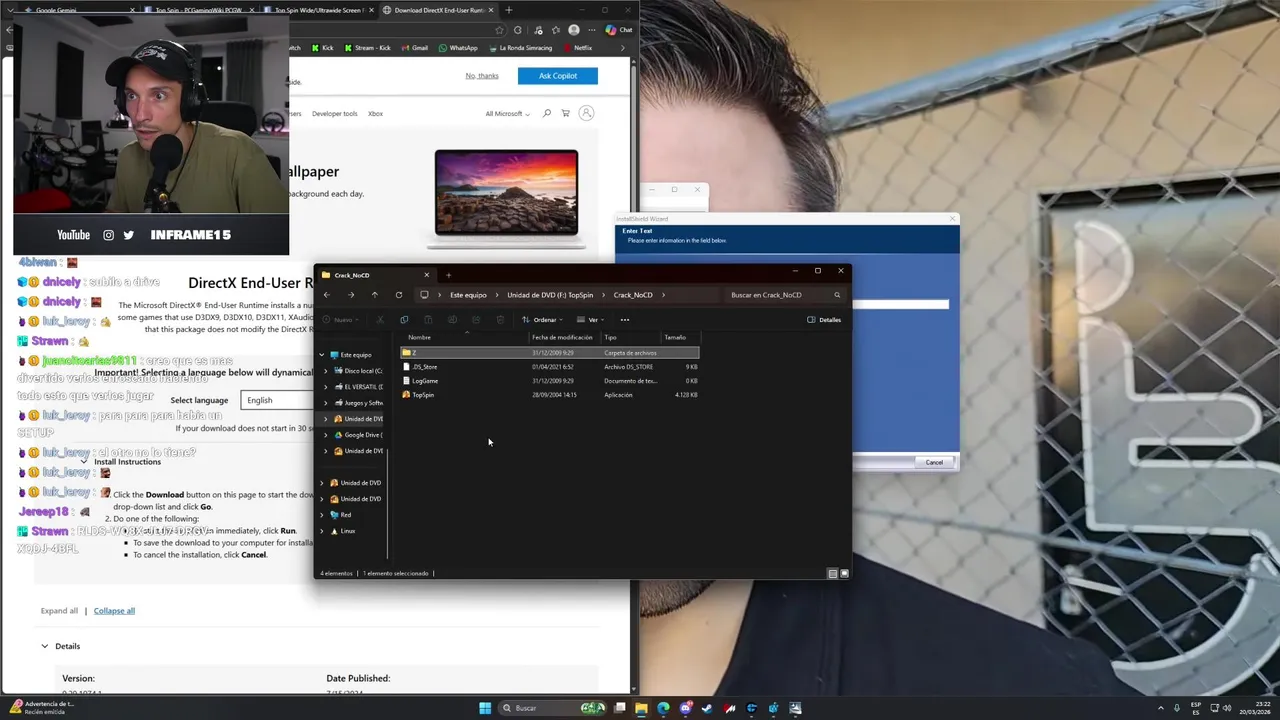
Task: Open the Developer tools menu item
Action: pos(334,114)
